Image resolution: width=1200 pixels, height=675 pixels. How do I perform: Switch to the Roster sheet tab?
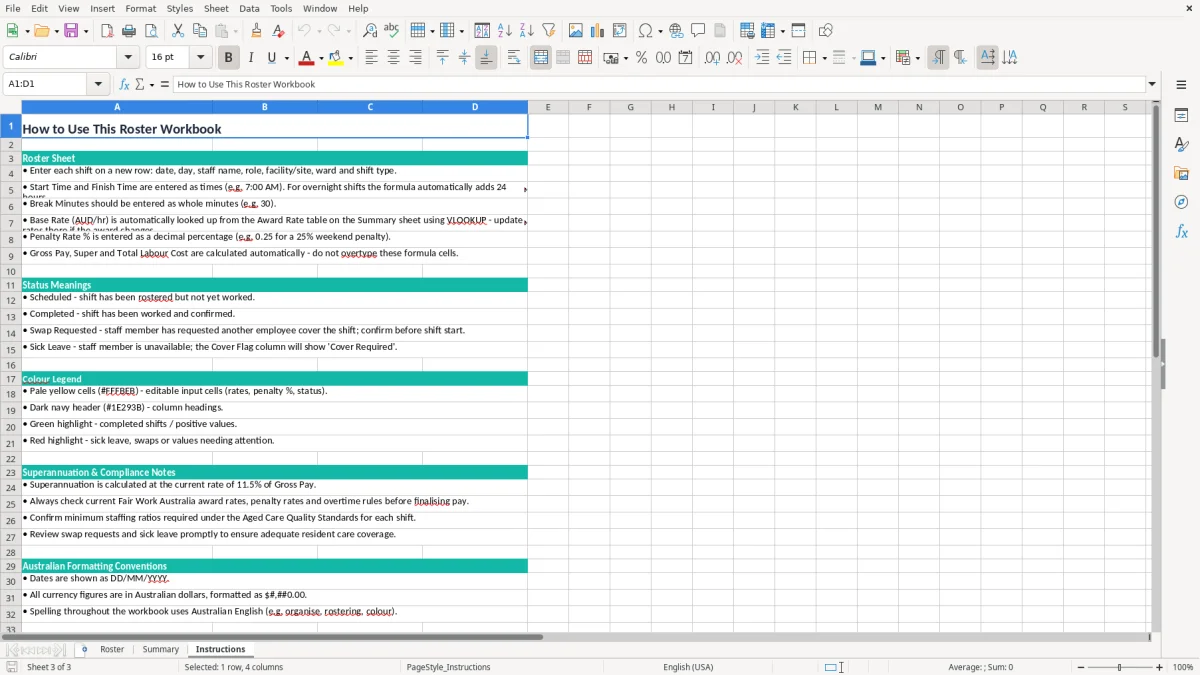(x=112, y=649)
